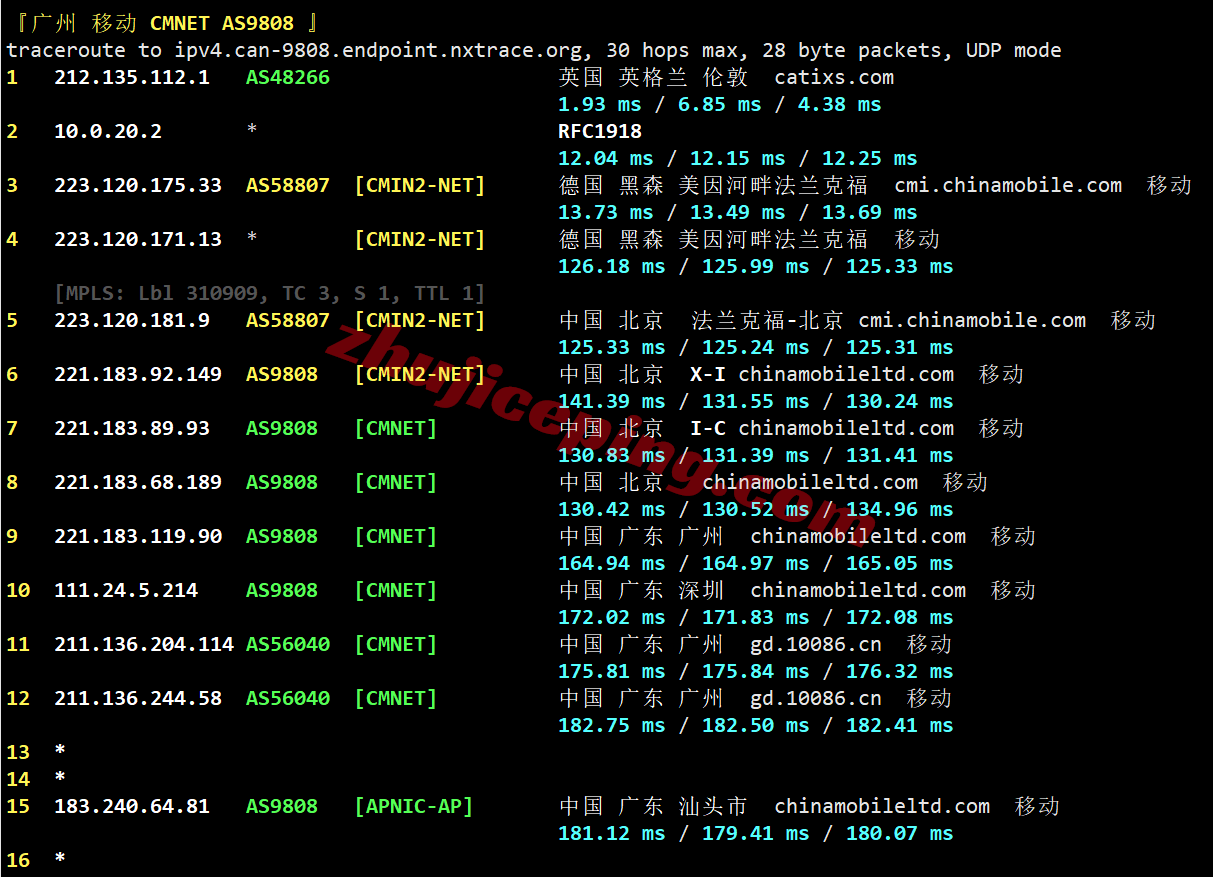Select the location 中国 广东 汕头市 on hop 15
The height and width of the screenshot is (877, 1213).
coord(653,806)
